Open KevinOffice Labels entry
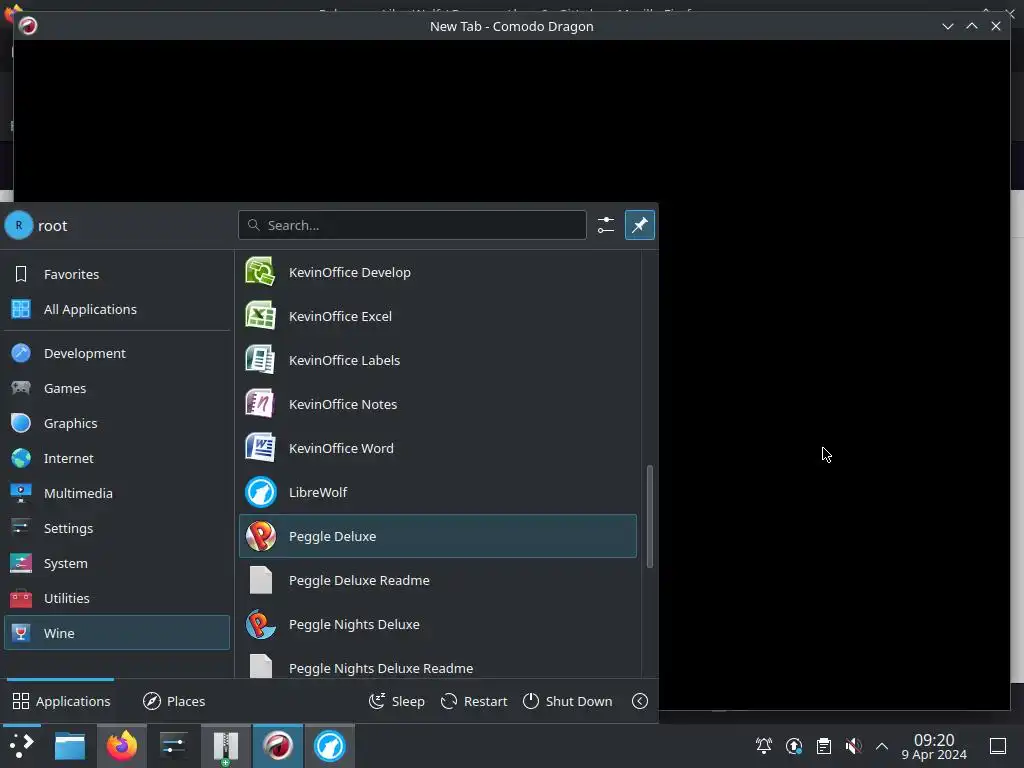 coord(438,360)
